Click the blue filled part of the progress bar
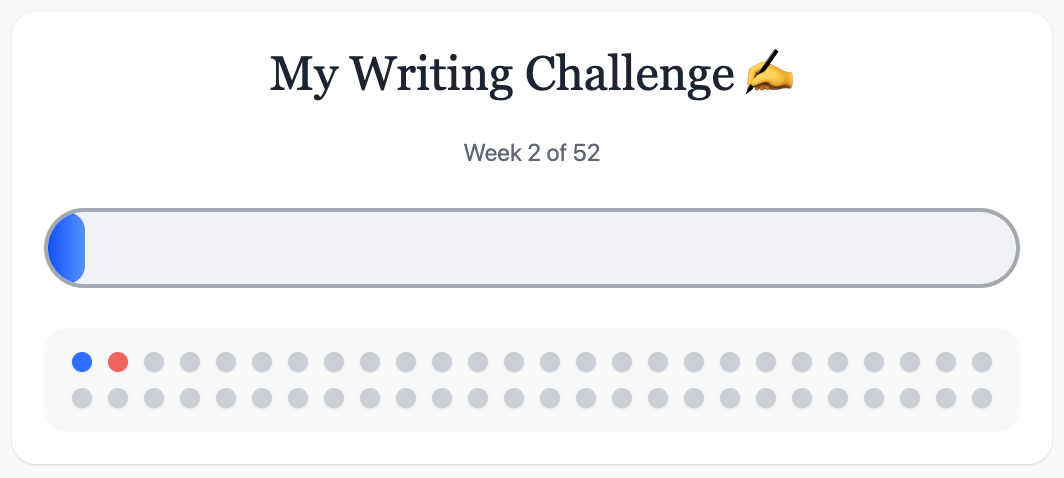Image resolution: width=1064 pixels, height=478 pixels. tap(67, 249)
